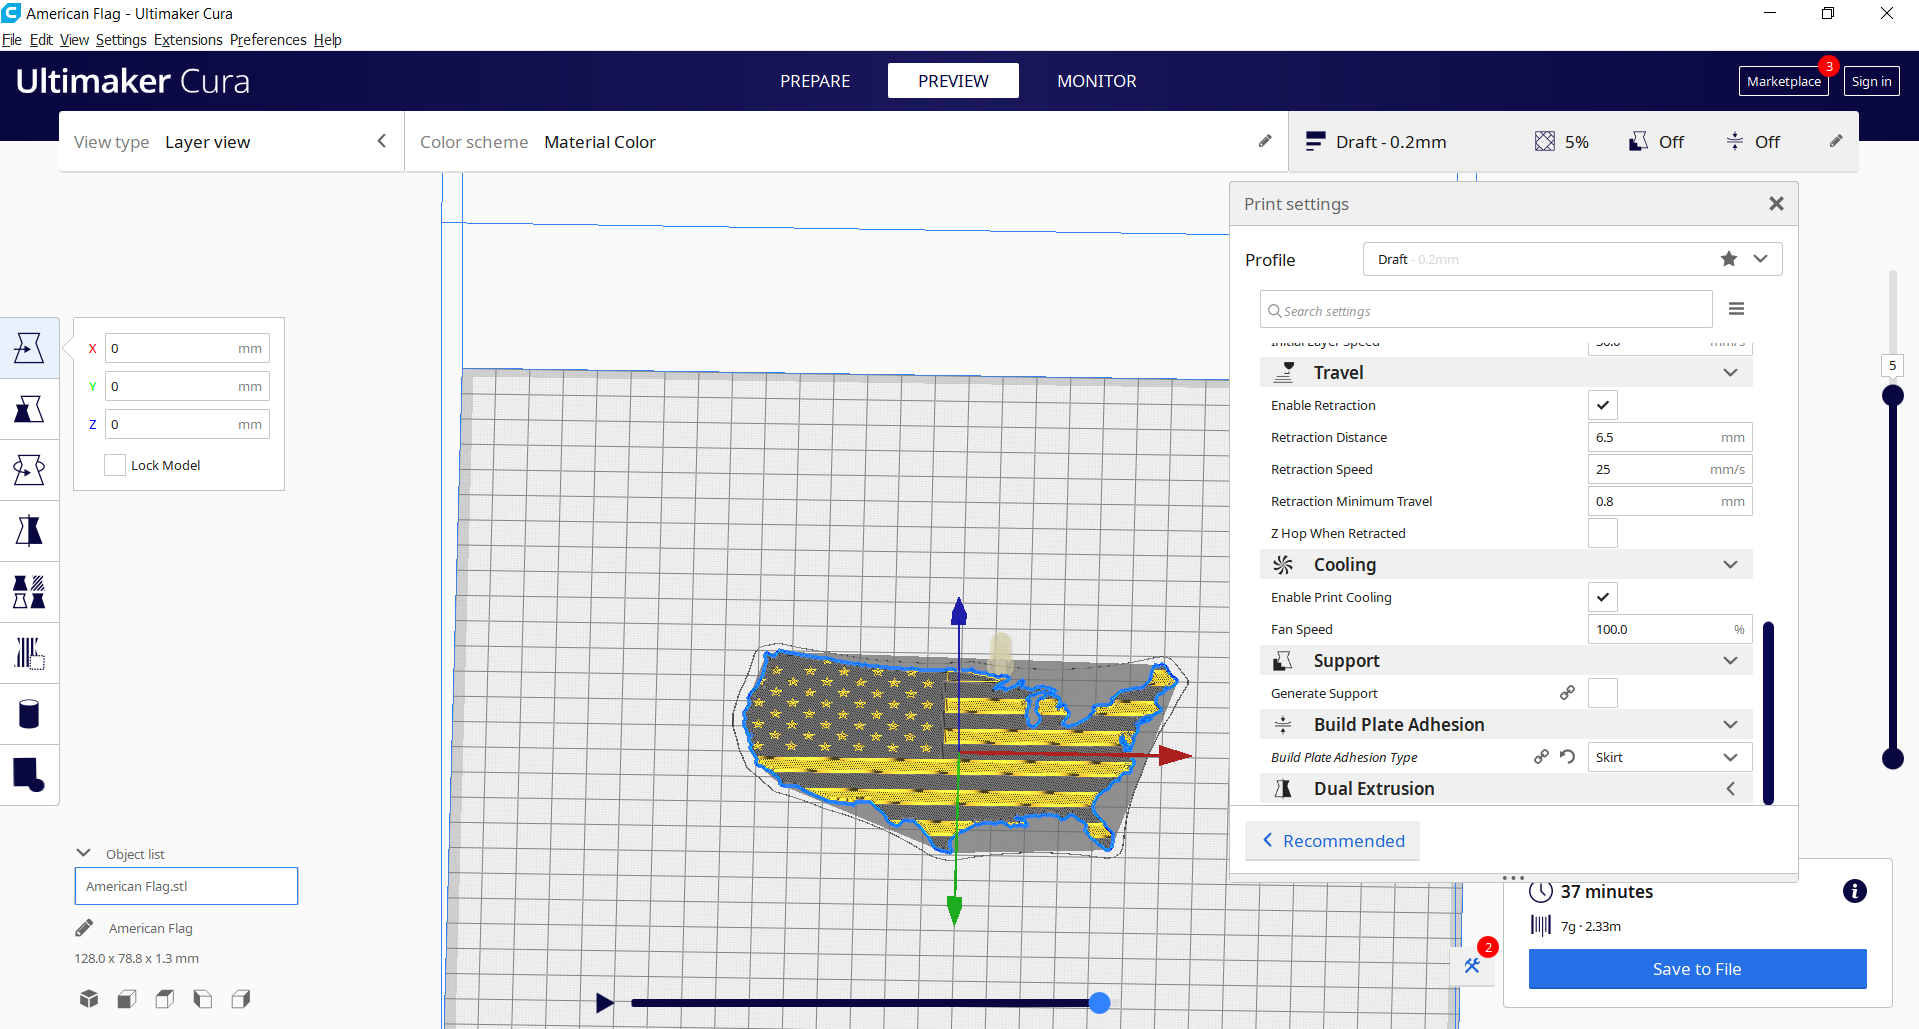This screenshot has height=1029, width=1919.
Task: Open the Settings menu
Action: [121, 40]
